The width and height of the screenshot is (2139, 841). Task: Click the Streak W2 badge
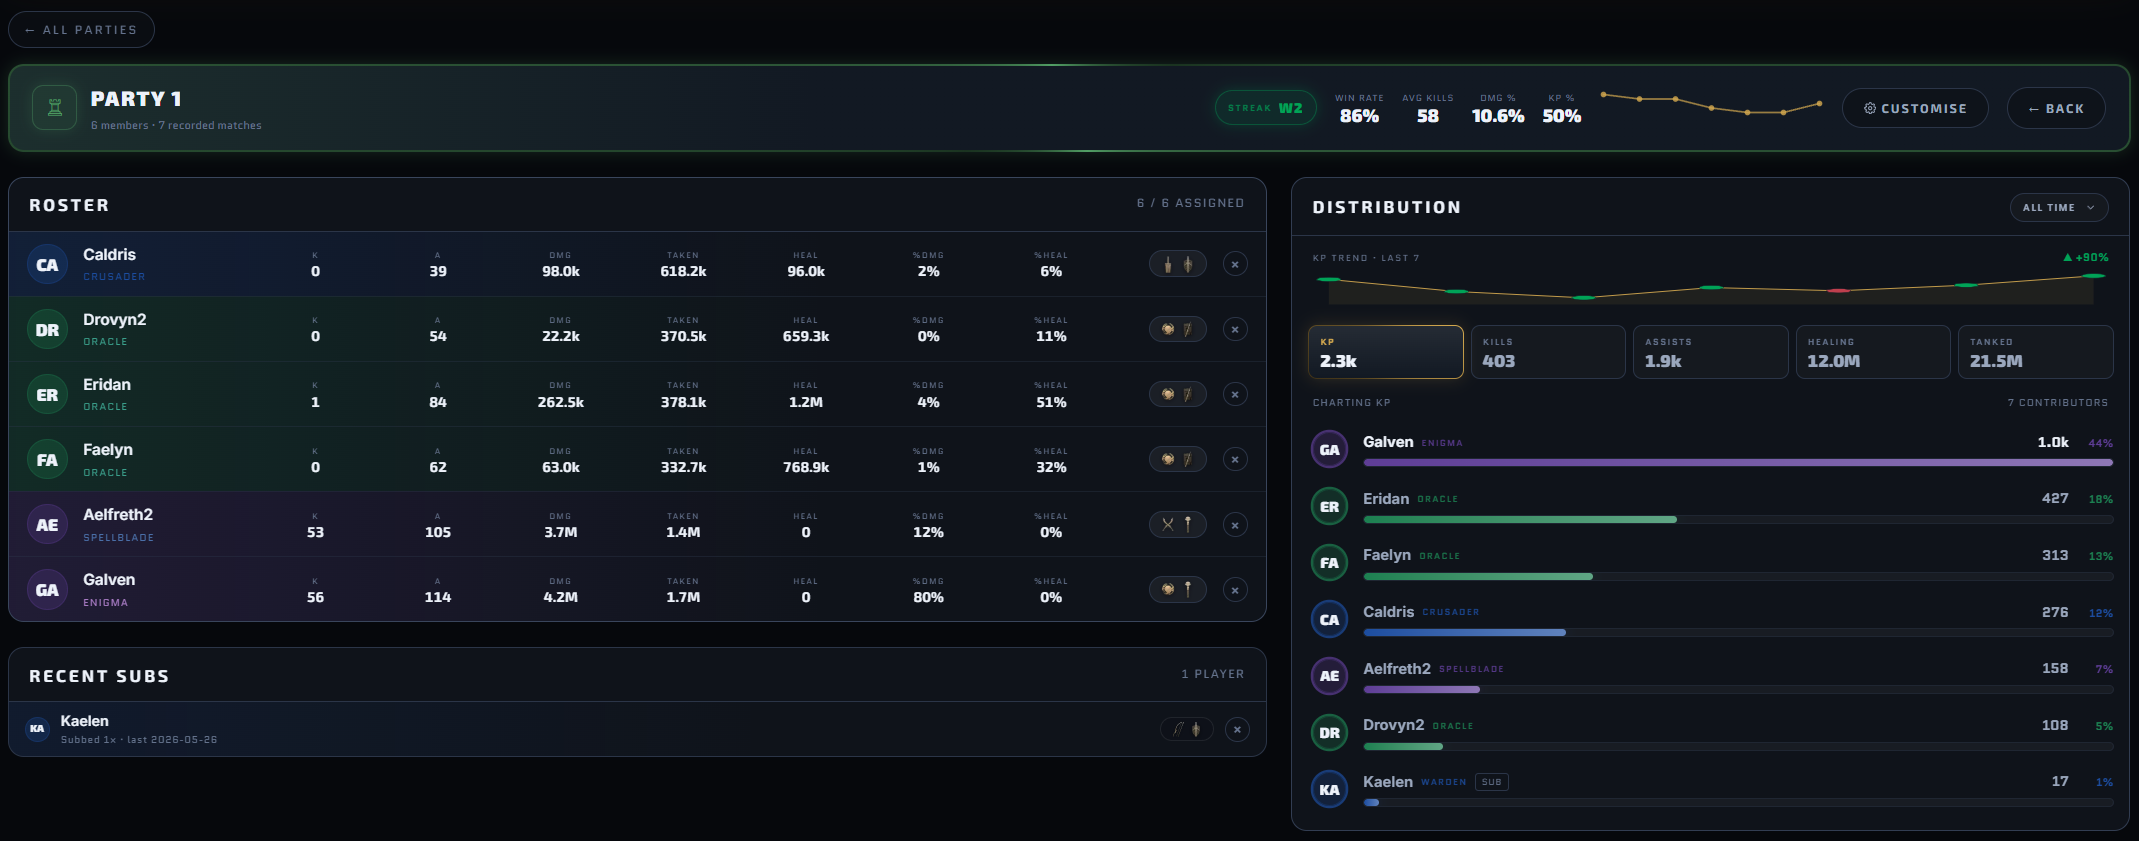pos(1265,108)
